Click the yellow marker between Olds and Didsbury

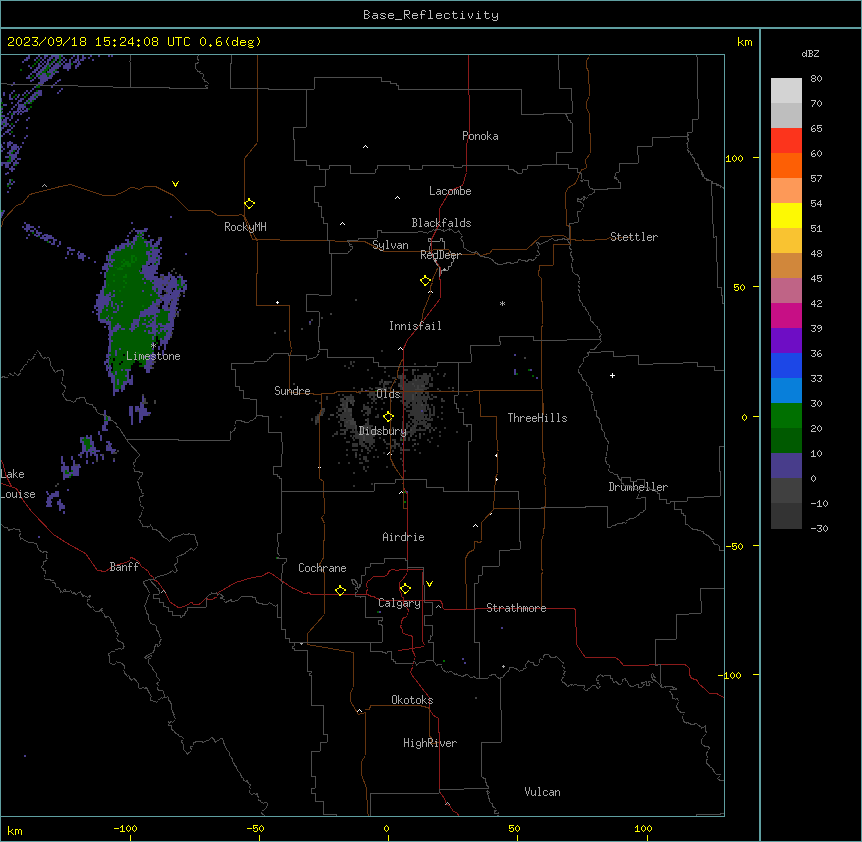tap(389, 417)
